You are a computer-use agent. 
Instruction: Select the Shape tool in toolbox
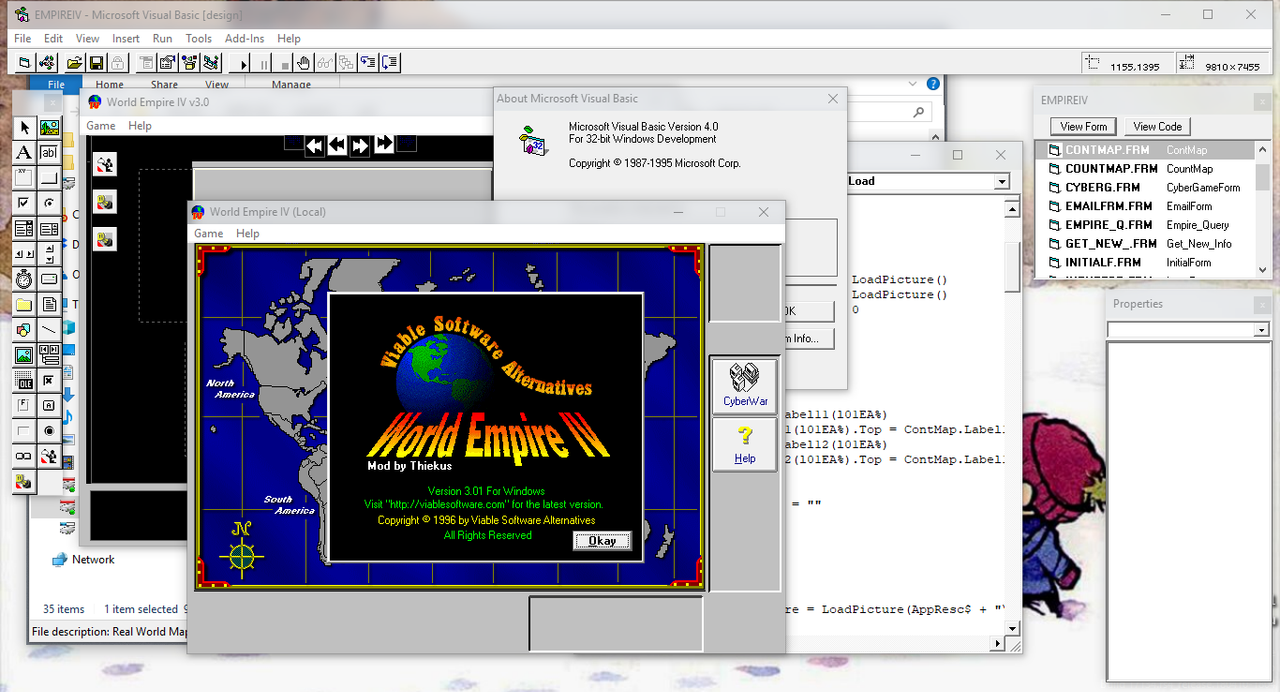[24, 330]
